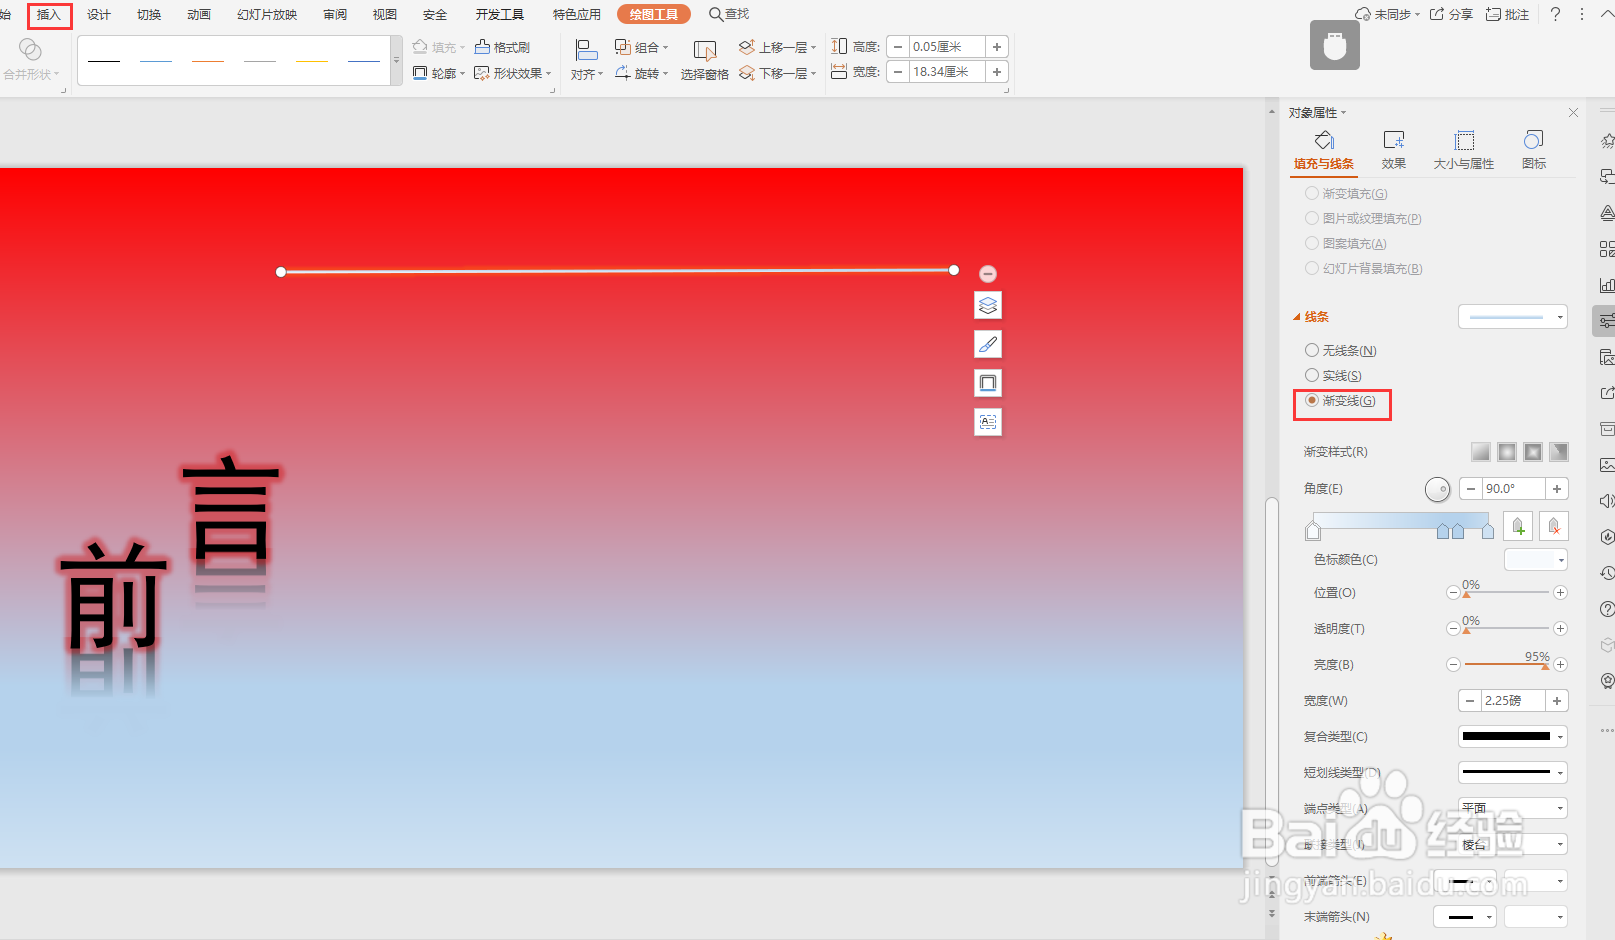
Task: Switch to the 动画 tab
Action: click(199, 15)
